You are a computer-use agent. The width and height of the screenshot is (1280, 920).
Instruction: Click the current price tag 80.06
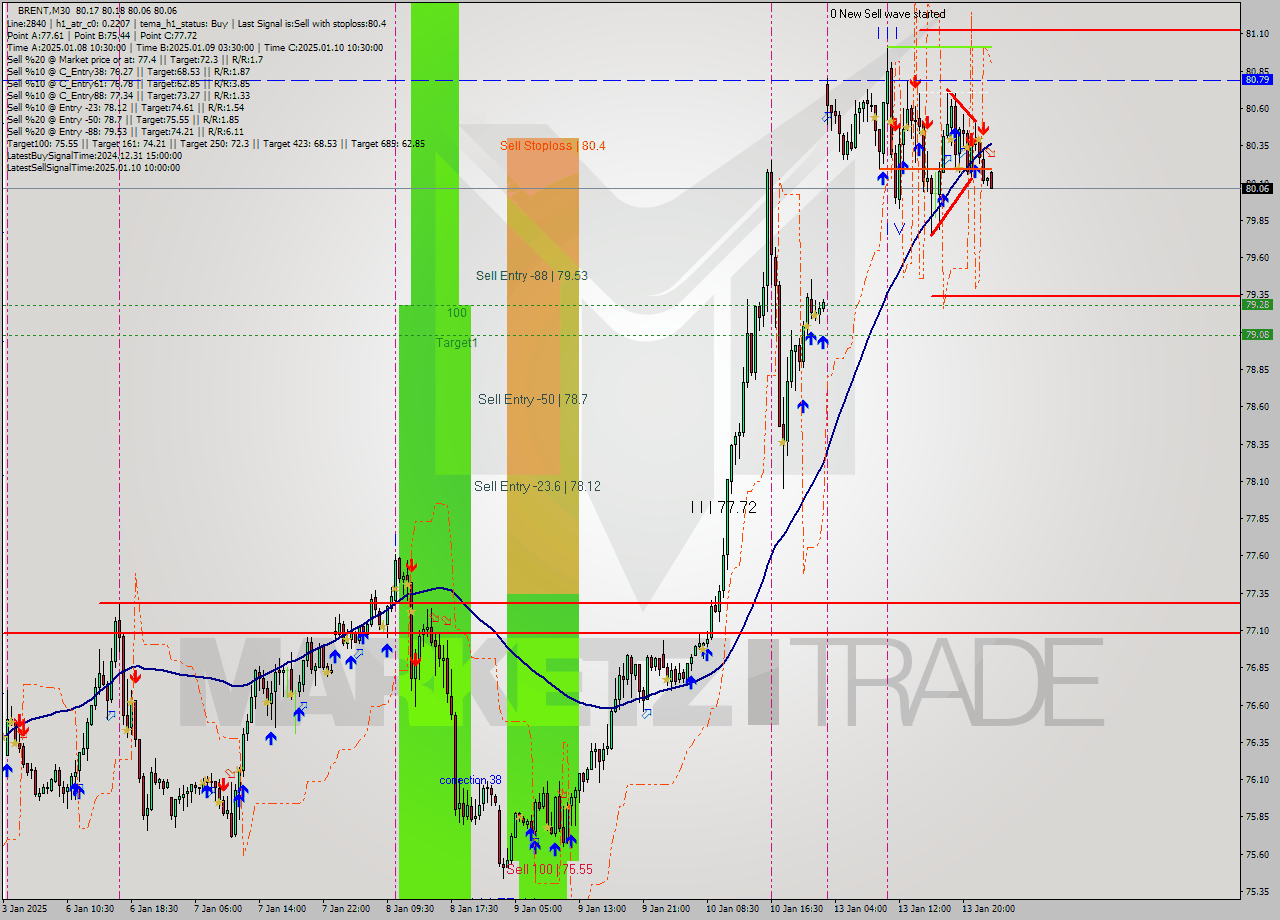[1257, 188]
